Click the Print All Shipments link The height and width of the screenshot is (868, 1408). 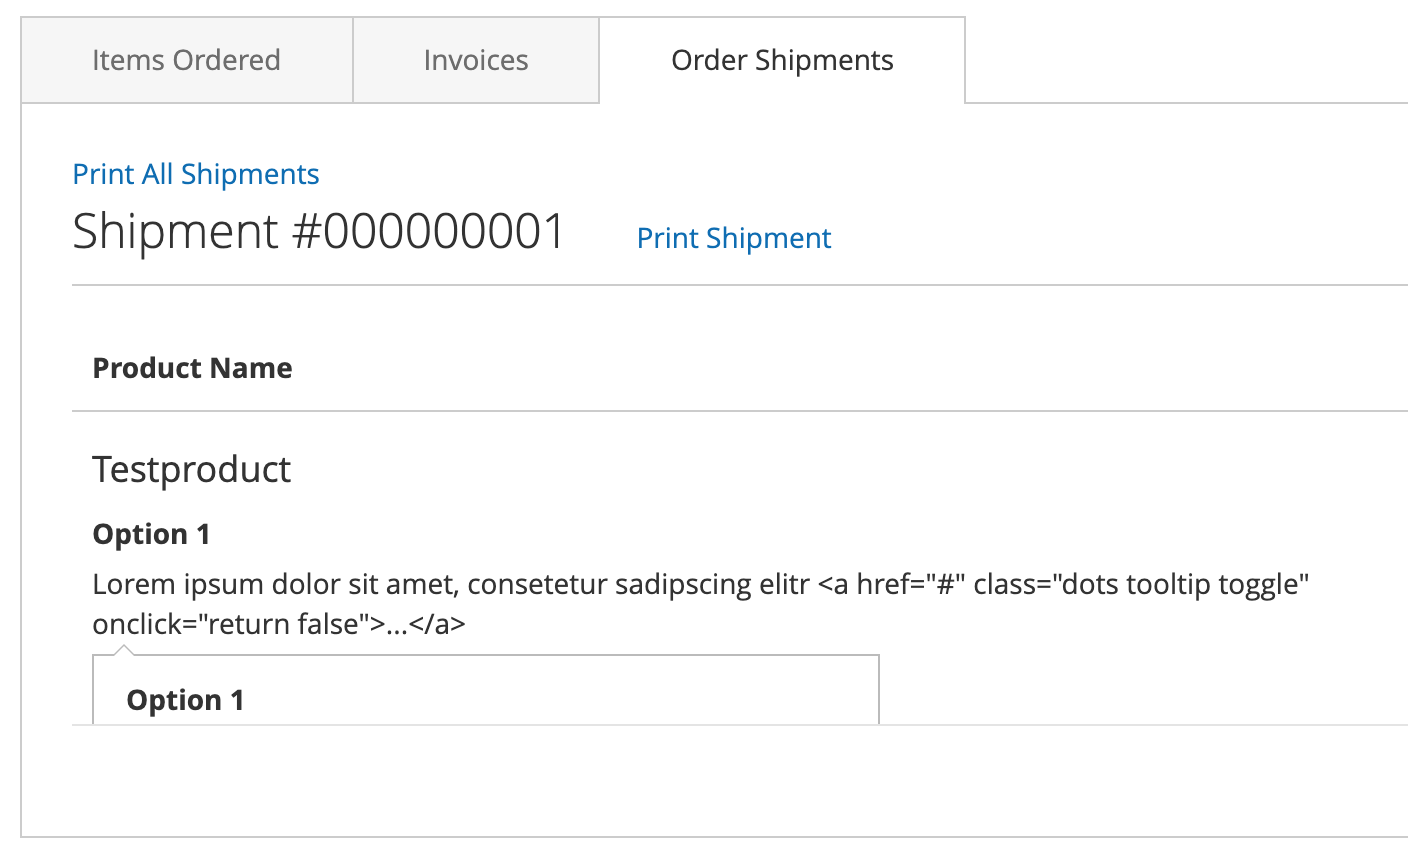click(196, 174)
